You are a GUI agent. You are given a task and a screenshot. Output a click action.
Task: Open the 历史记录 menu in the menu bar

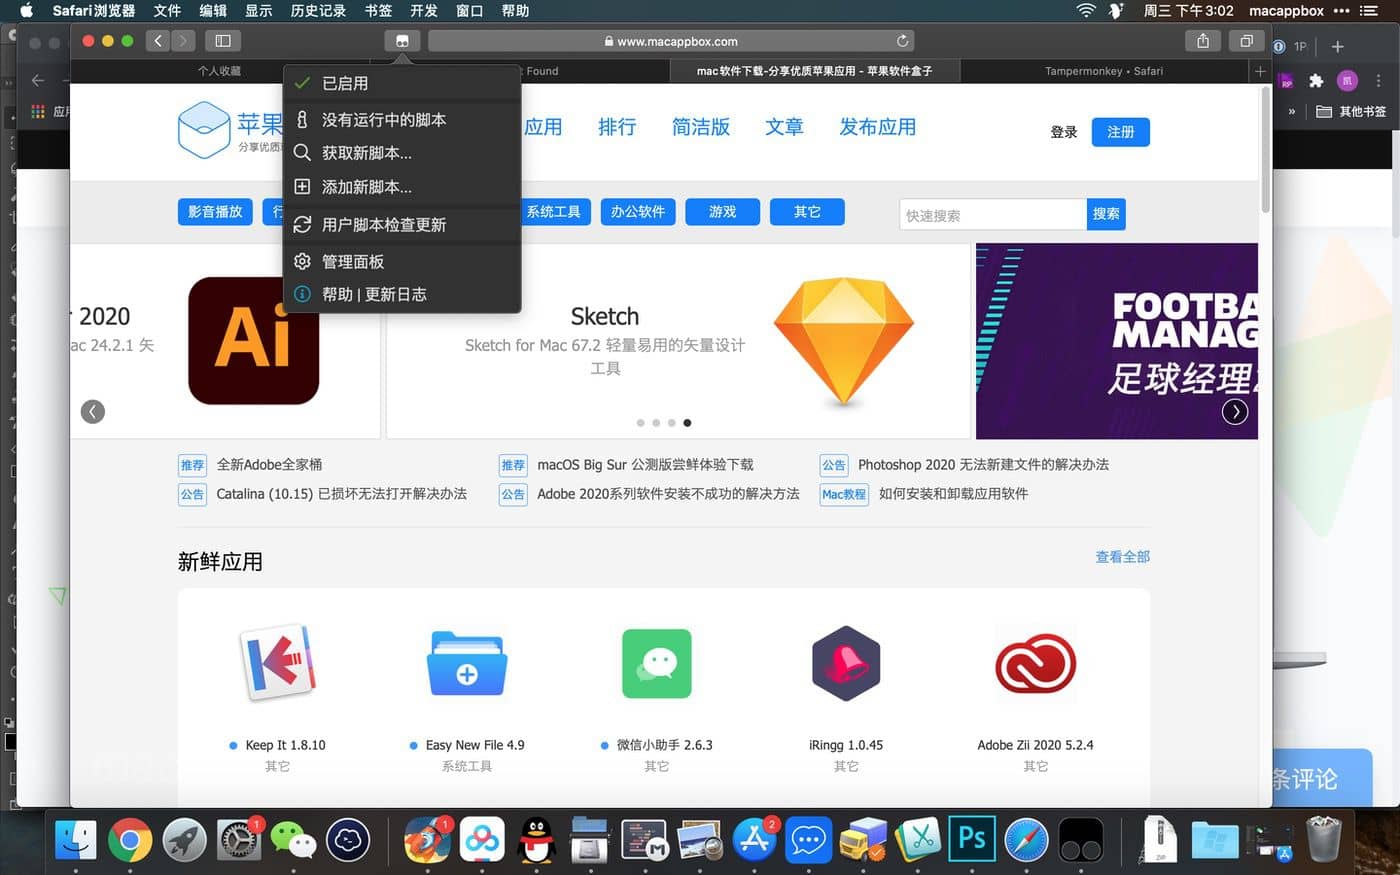pos(318,11)
